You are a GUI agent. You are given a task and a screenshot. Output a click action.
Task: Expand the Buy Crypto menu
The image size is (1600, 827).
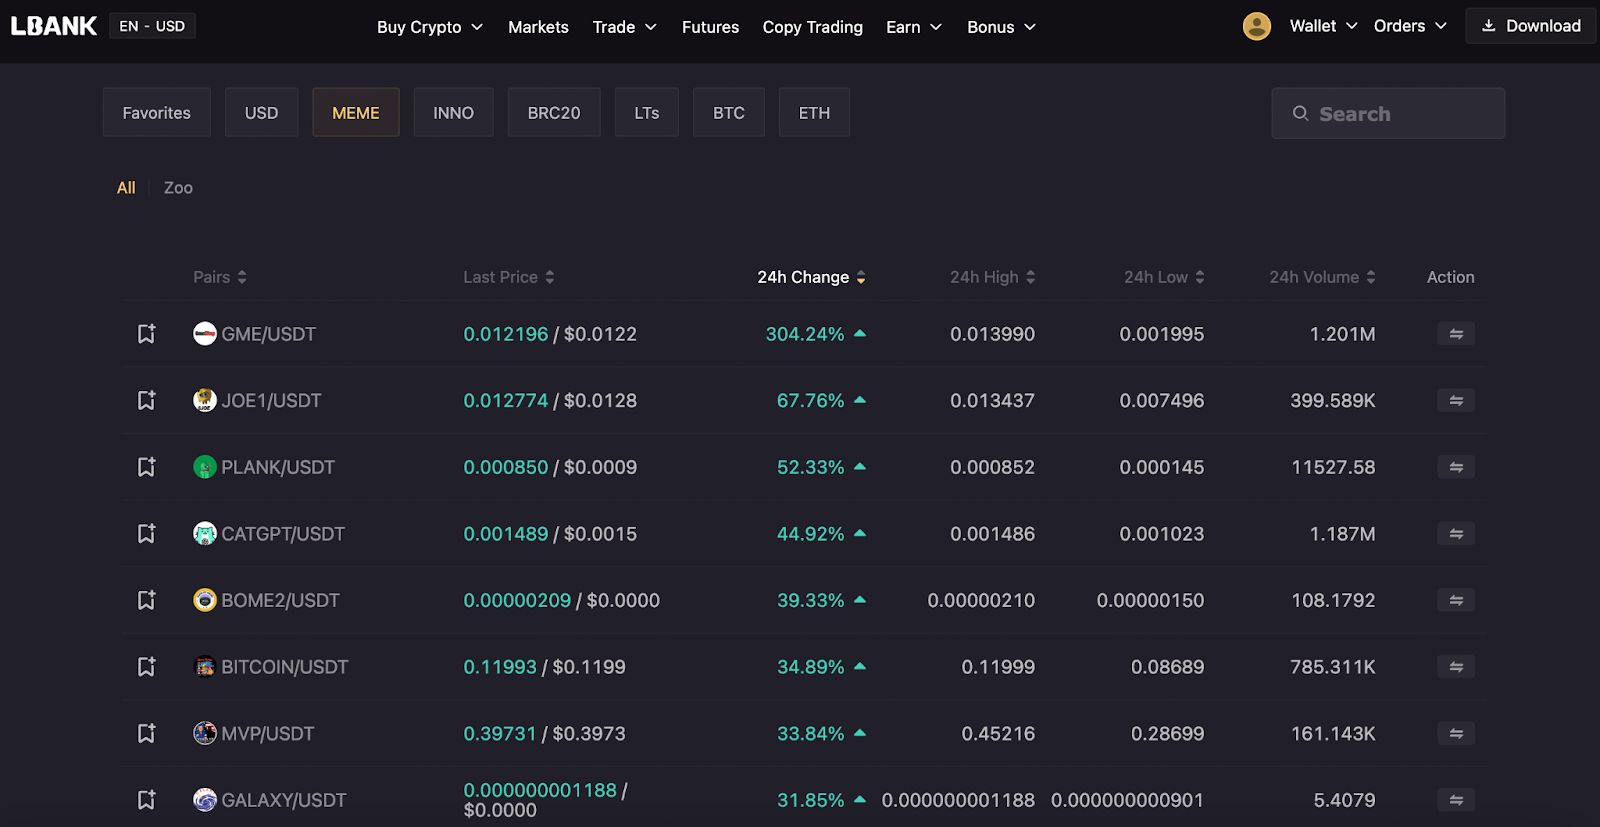430,27
